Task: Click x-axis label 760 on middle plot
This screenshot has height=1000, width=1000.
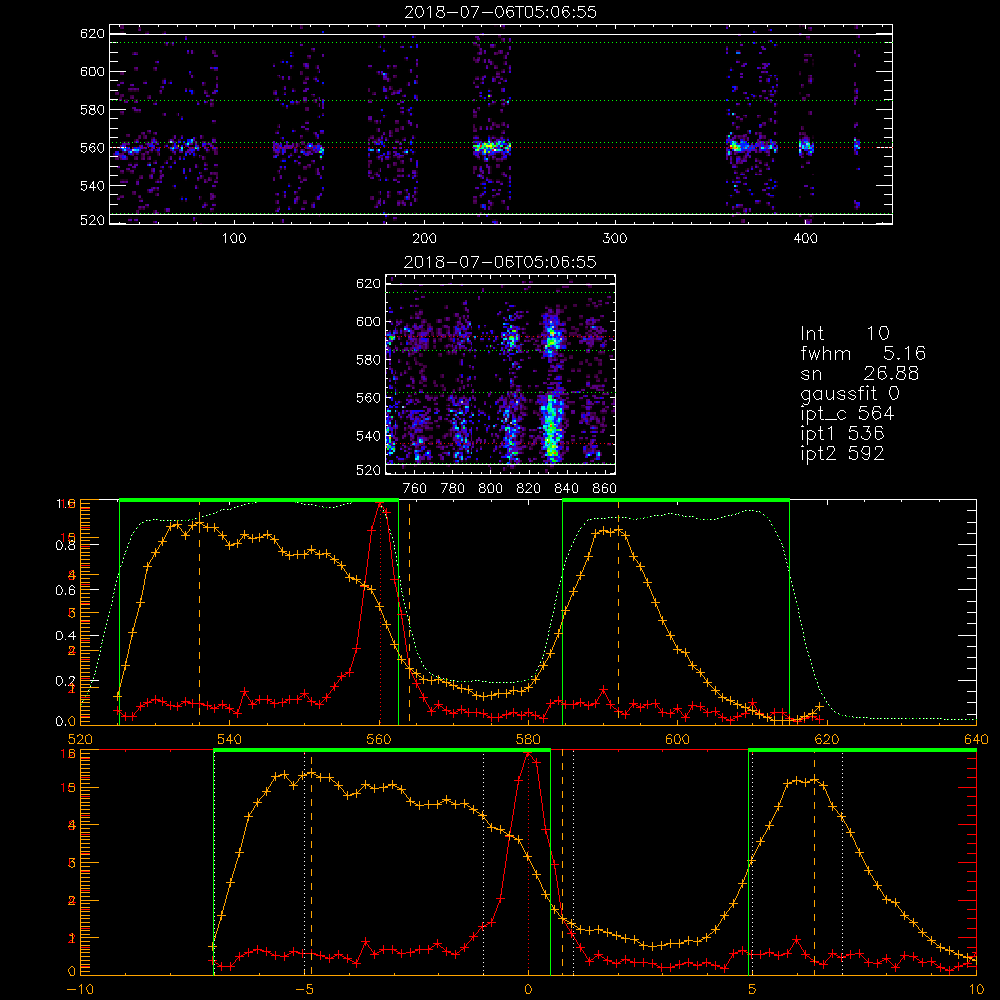Action: (415, 489)
